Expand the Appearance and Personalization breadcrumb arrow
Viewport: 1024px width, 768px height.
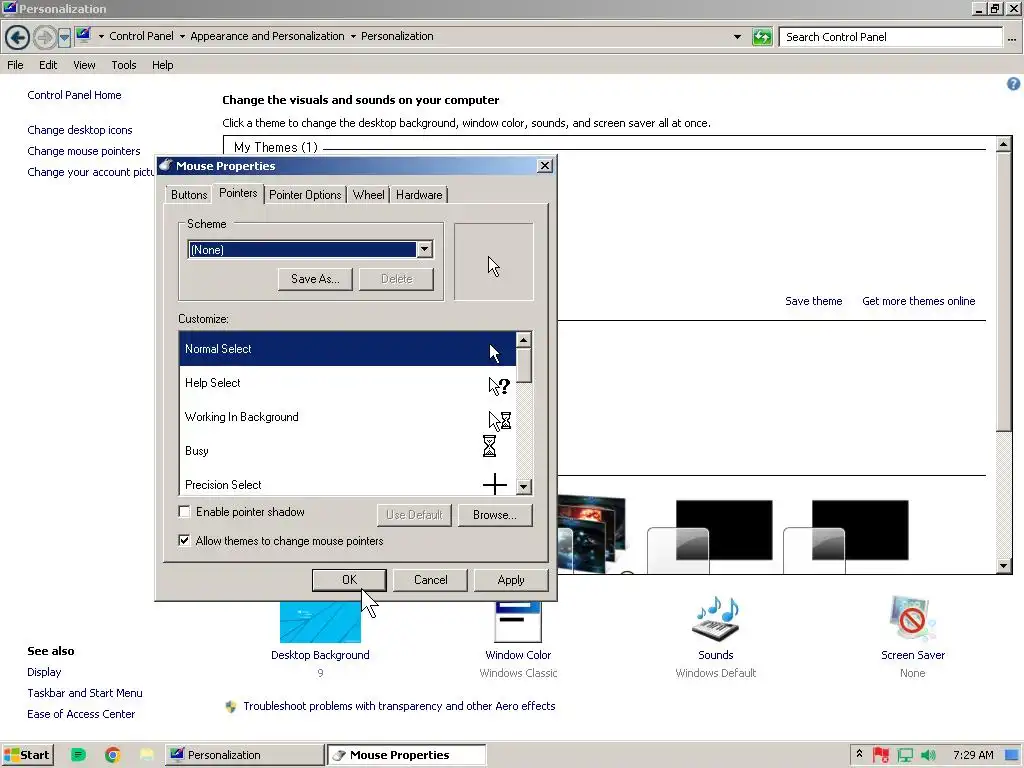(x=353, y=37)
